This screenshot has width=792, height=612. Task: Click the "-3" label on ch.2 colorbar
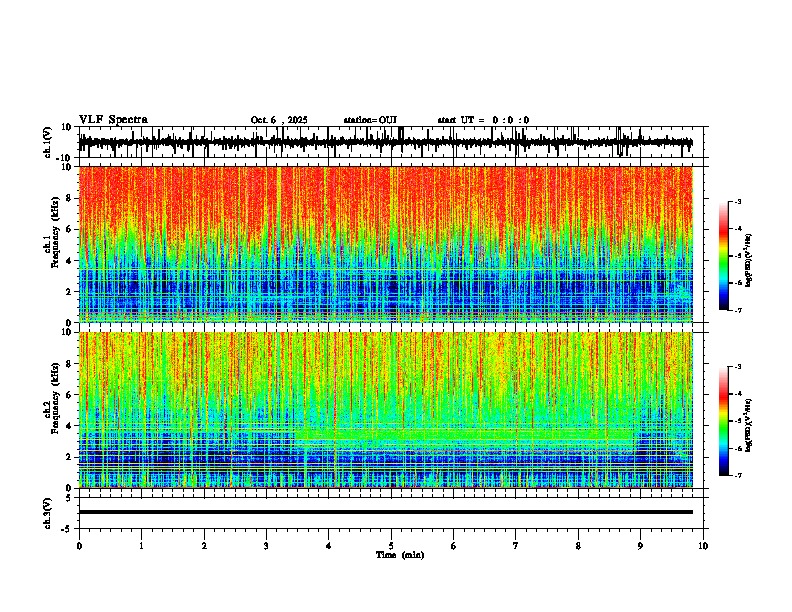[737, 367]
